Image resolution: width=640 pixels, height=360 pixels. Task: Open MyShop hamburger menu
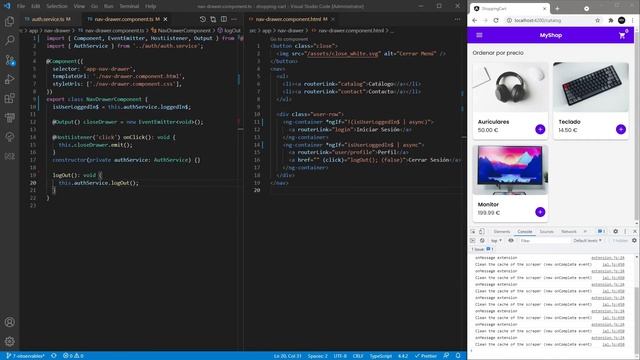coord(479,35)
